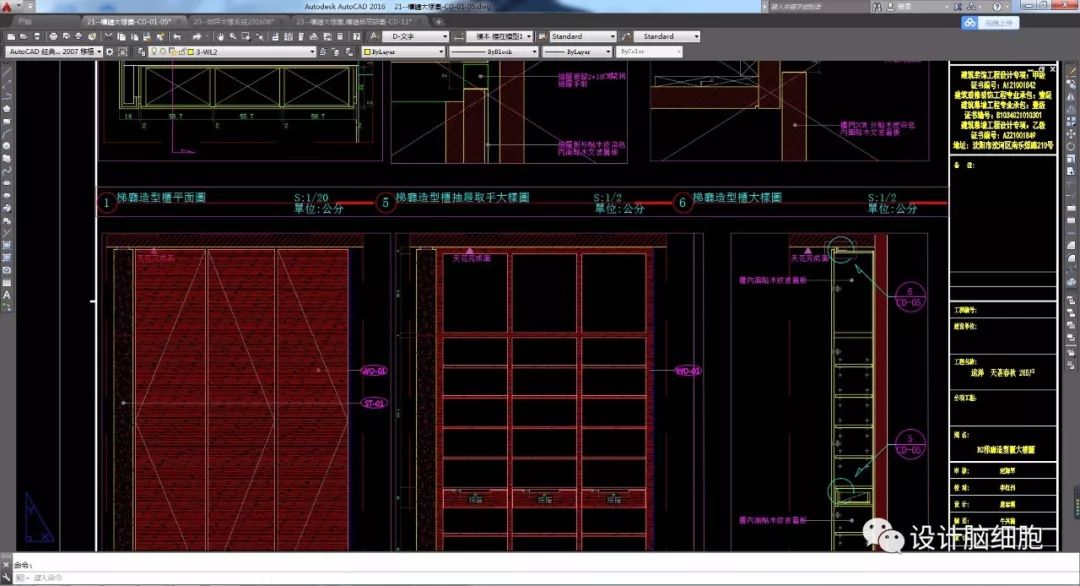Select the Polygon draw tool
1080x586 pixels.
[x=7, y=109]
